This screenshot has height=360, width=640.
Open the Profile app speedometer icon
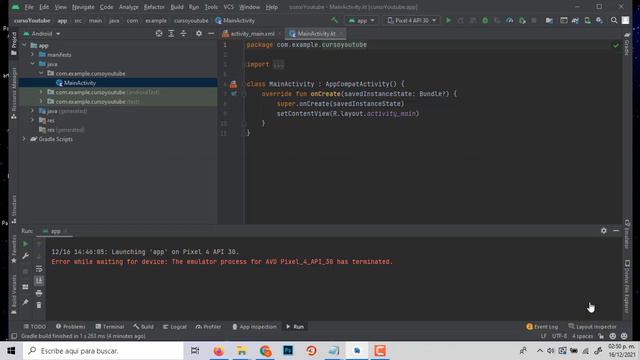pyautogui.click(x=509, y=20)
